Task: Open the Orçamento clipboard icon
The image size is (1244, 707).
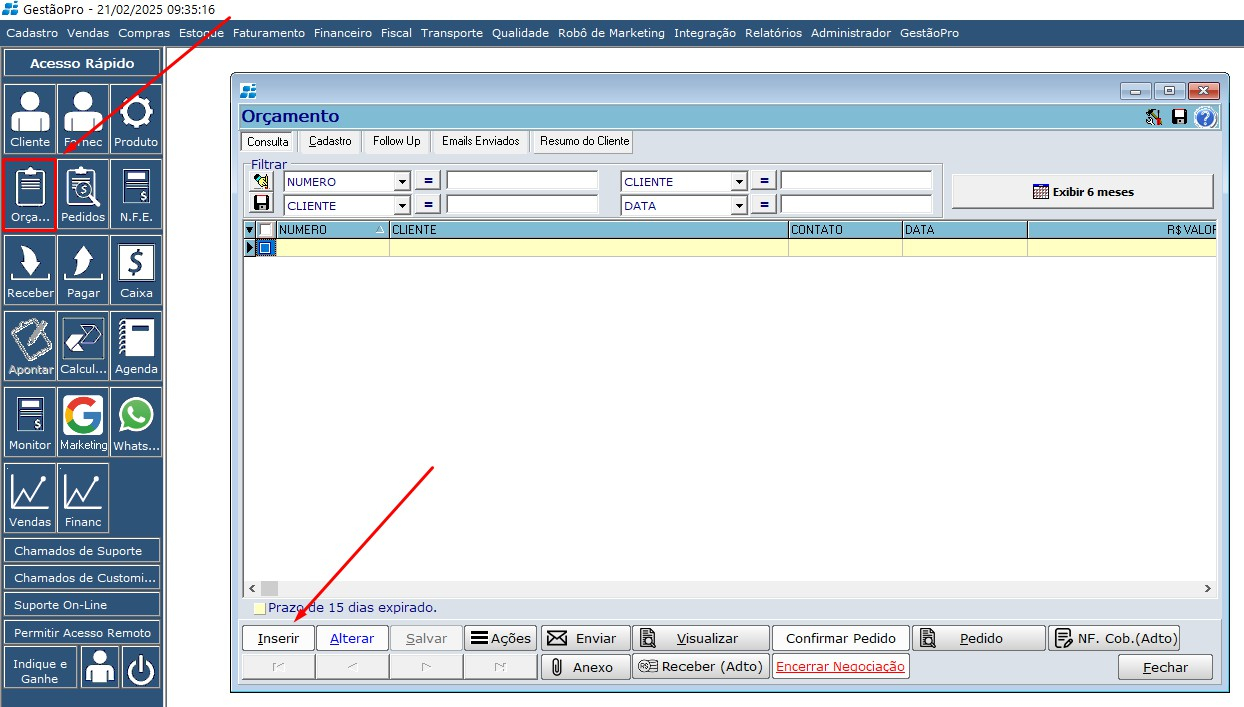Action: click(30, 194)
